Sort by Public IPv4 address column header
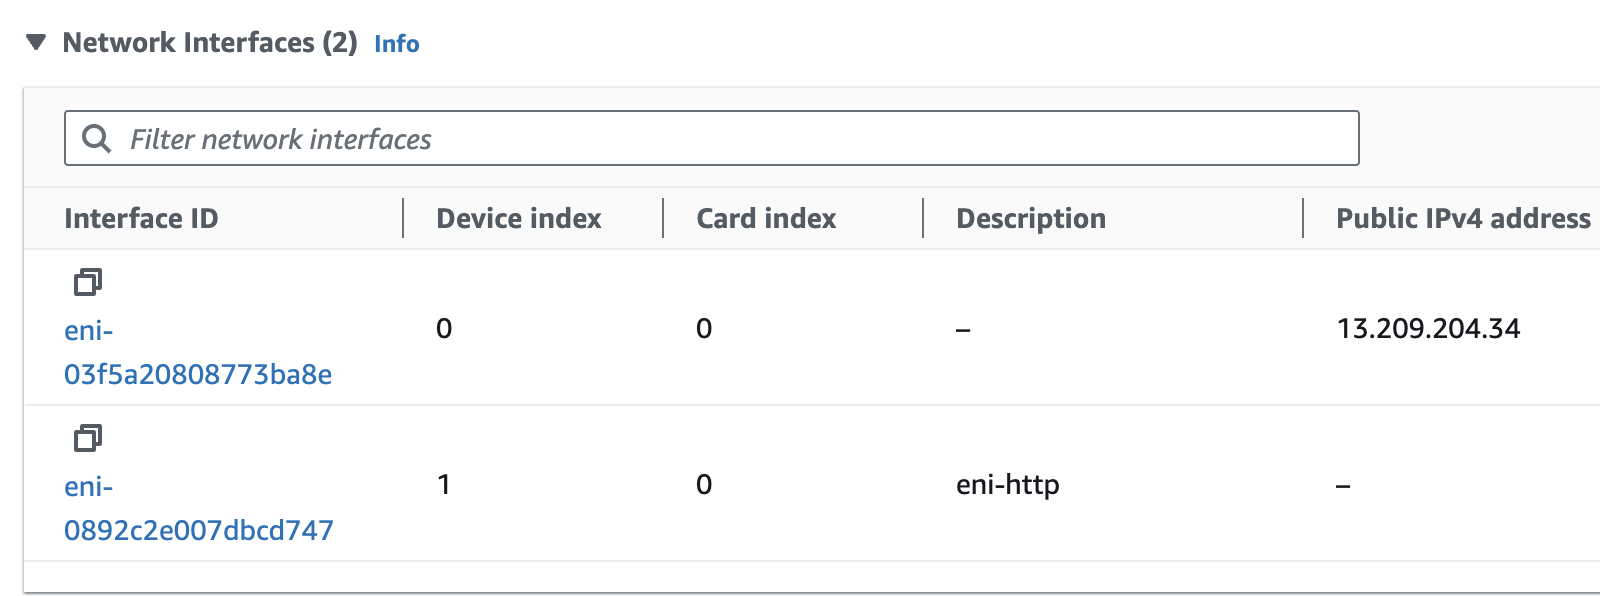The height and width of the screenshot is (596, 1600). point(1463,218)
